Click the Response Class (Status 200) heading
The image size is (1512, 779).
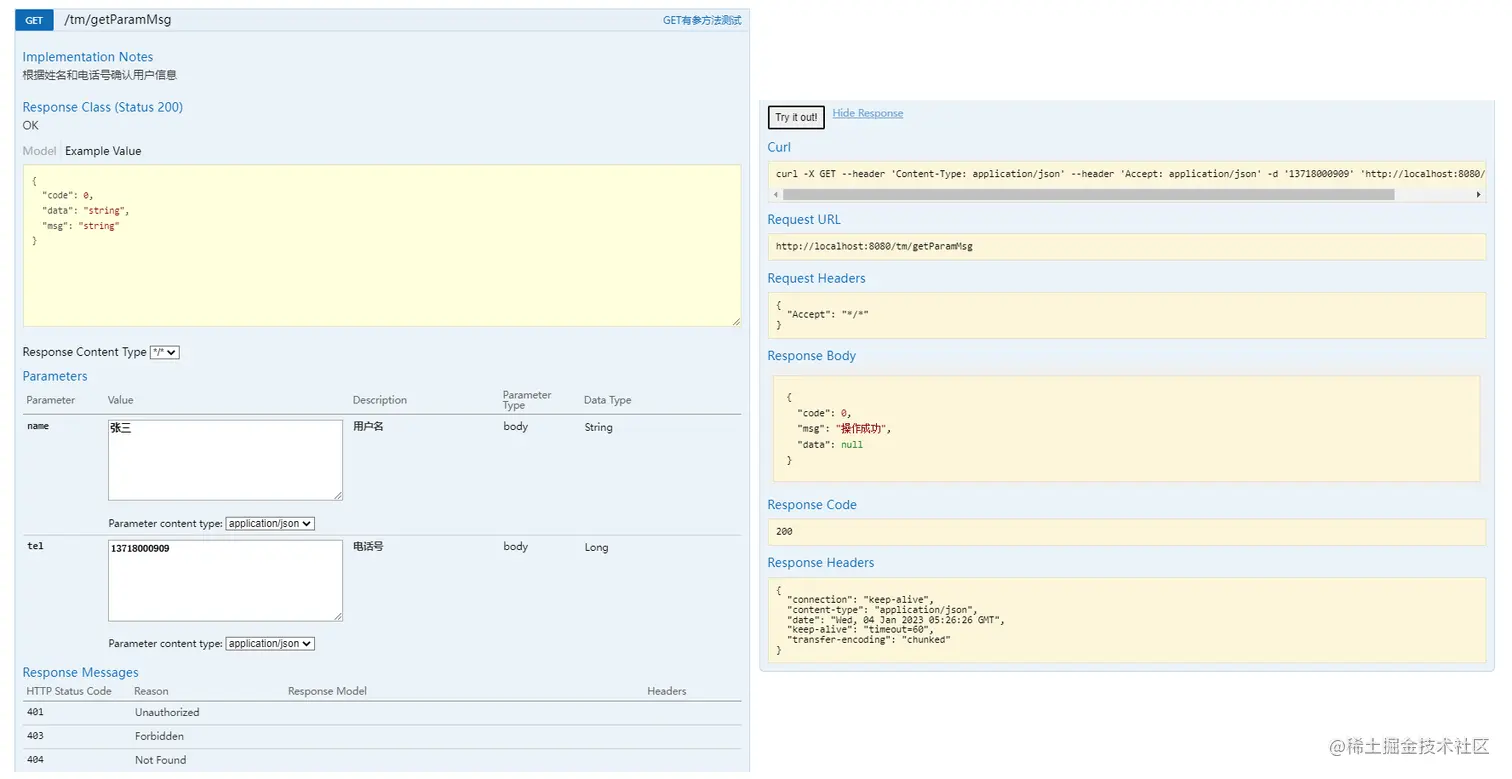(103, 107)
